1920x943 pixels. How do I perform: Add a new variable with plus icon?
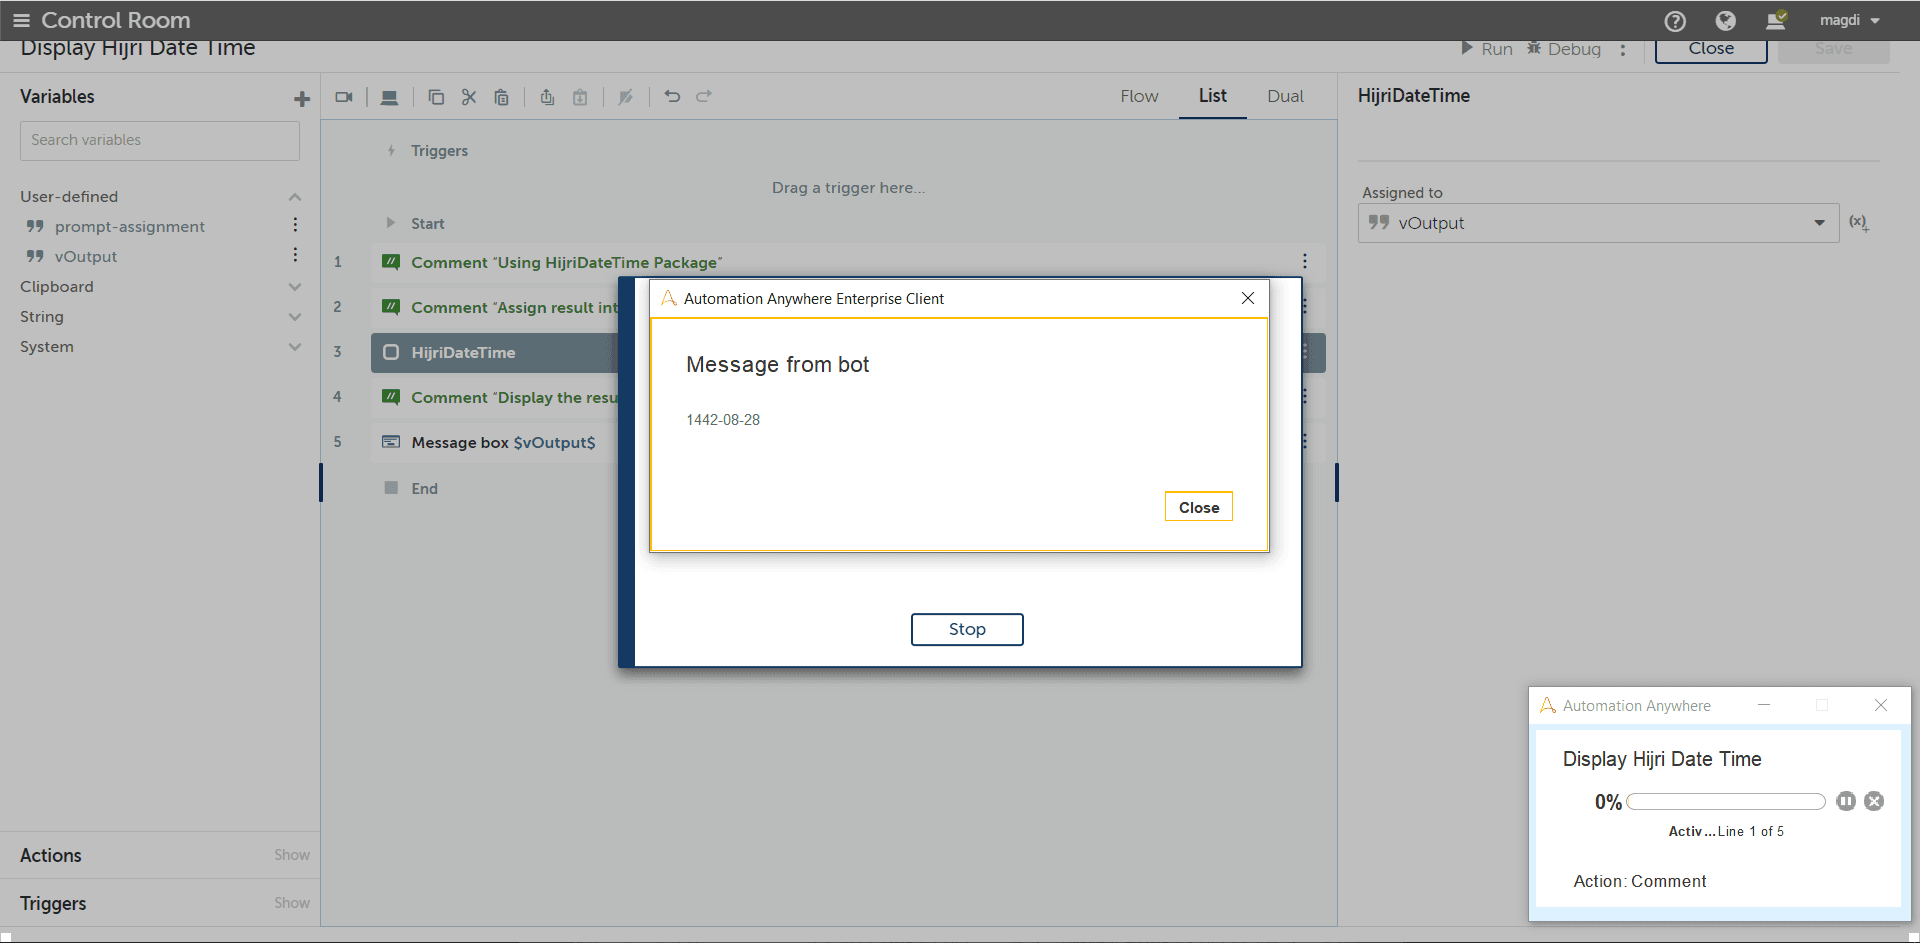(302, 99)
